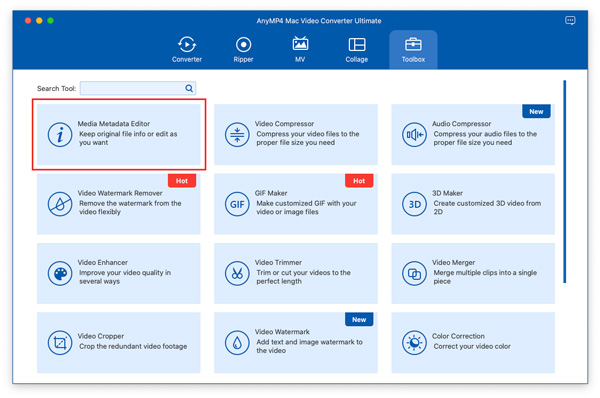Open Video Compressor title text
This screenshot has width=600, height=398.
point(284,124)
